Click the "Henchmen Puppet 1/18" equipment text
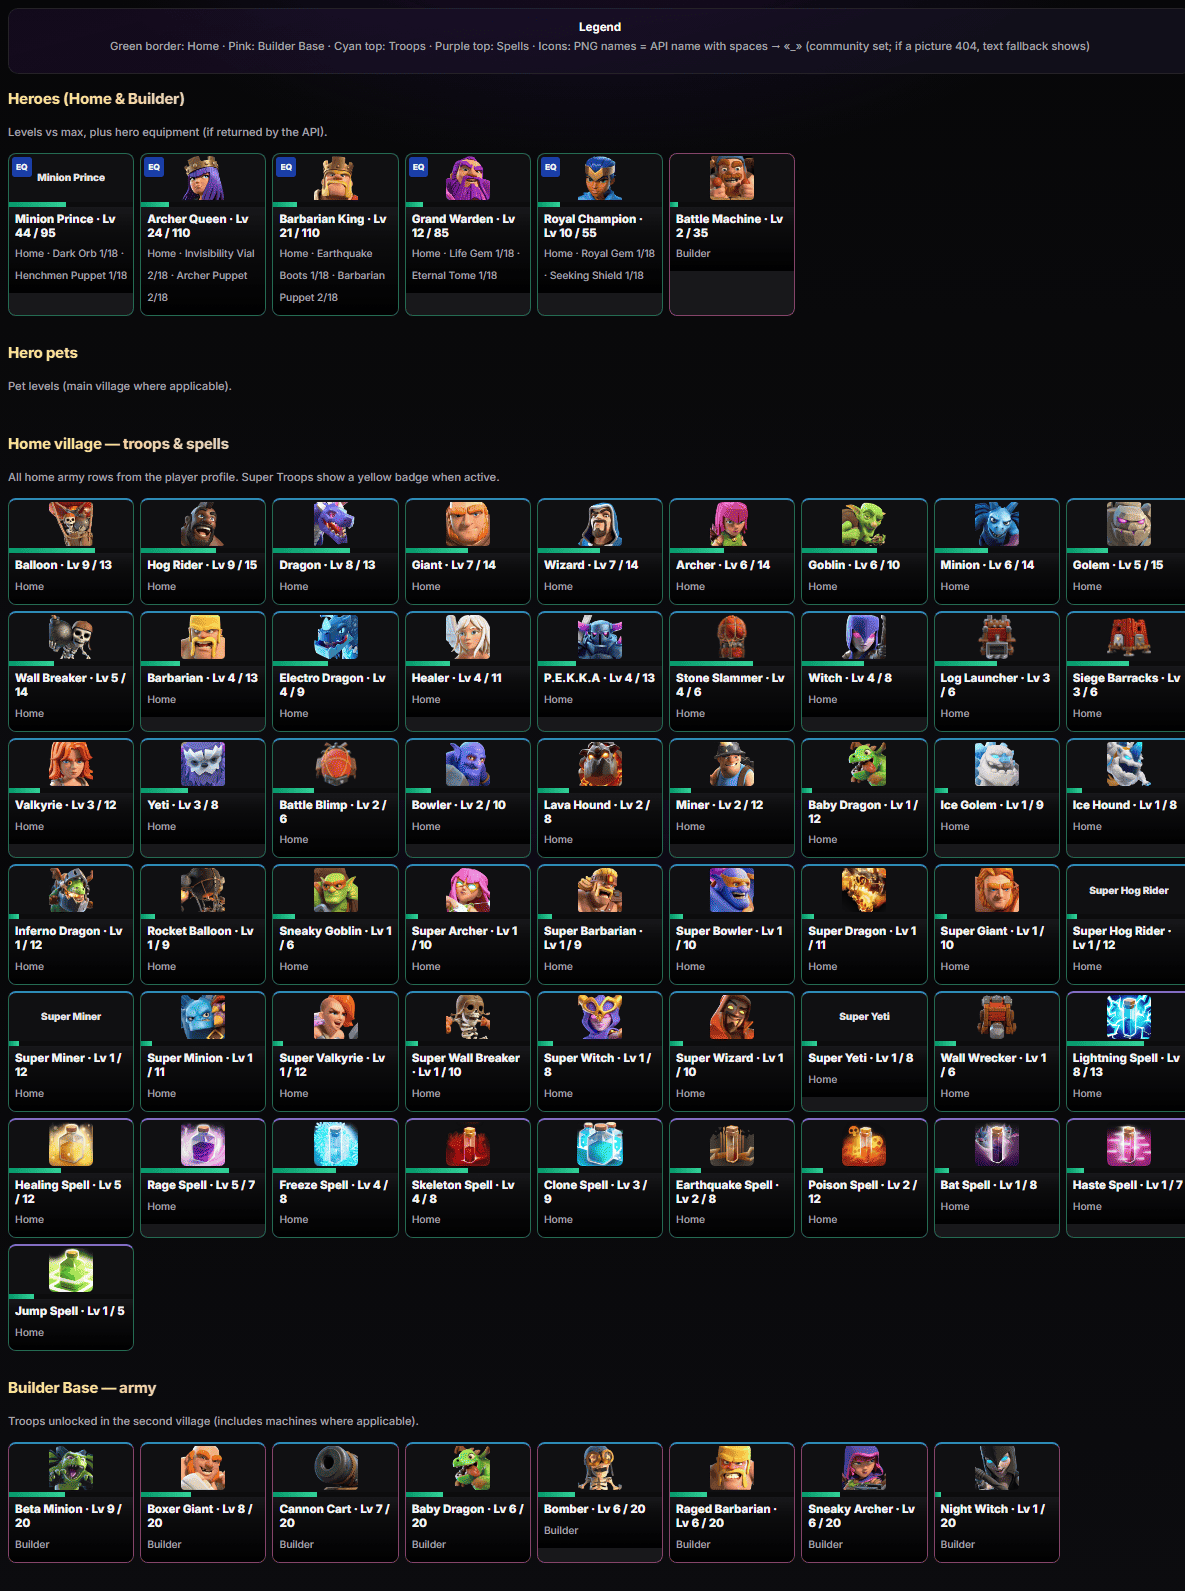1185x1591 pixels. coord(71,276)
